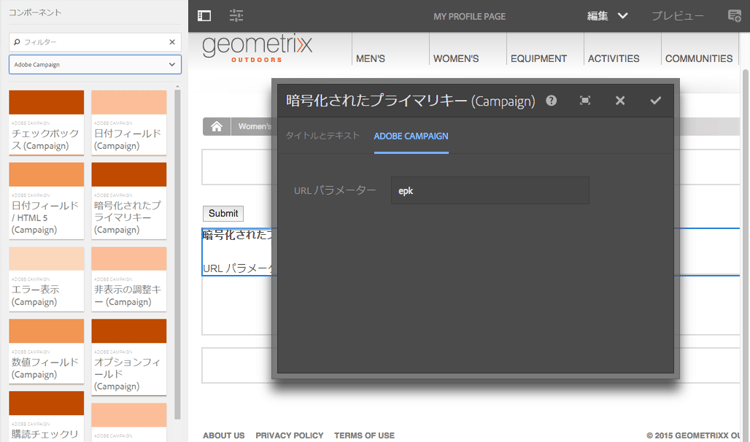This screenshot has width=750, height=442.
Task: Click the Women's breadcrumb item
Action: click(x=254, y=126)
